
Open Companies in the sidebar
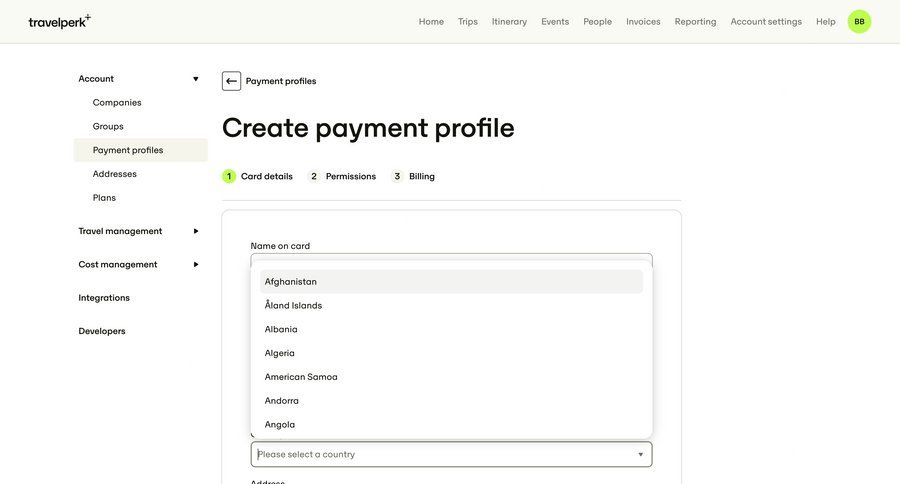117,102
